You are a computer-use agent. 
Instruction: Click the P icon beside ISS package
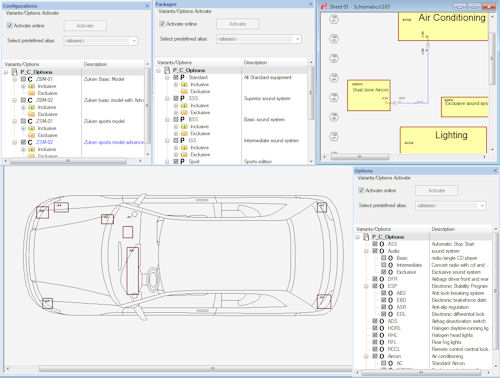pyautogui.click(x=182, y=140)
